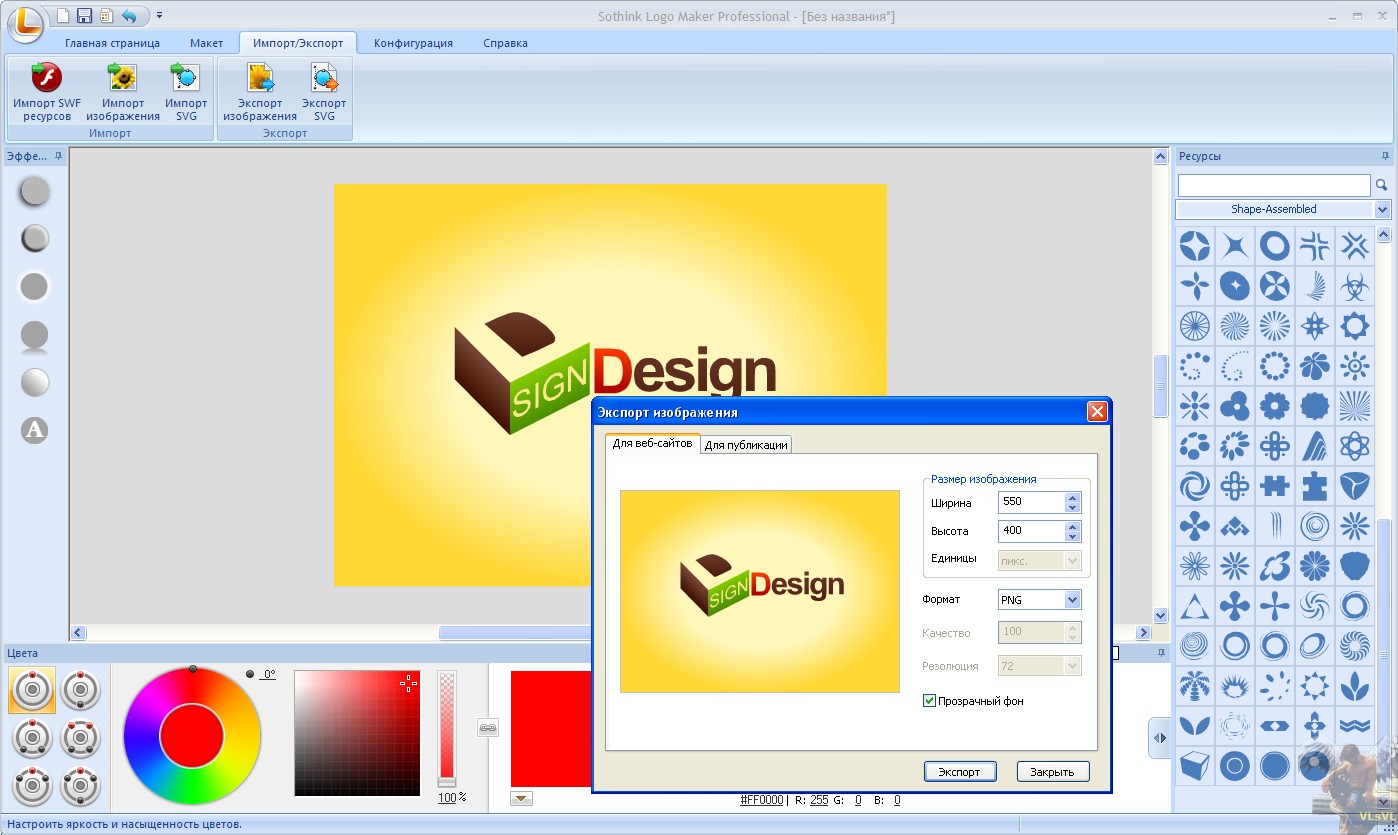Pin the Цвета panel

(1162, 653)
